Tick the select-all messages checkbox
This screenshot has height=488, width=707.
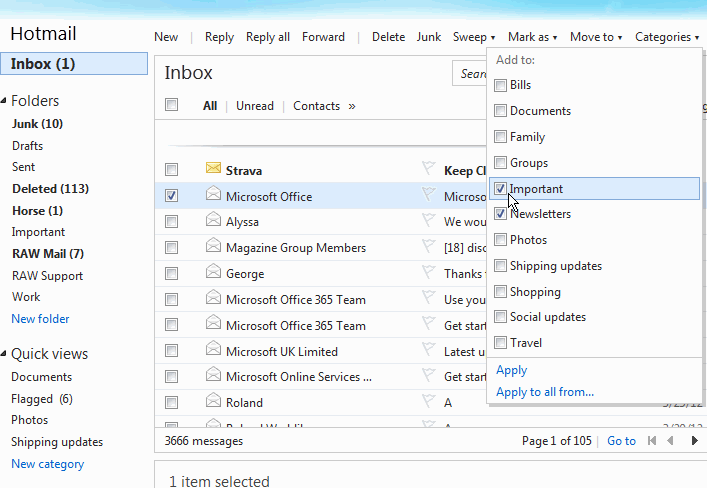(x=171, y=105)
